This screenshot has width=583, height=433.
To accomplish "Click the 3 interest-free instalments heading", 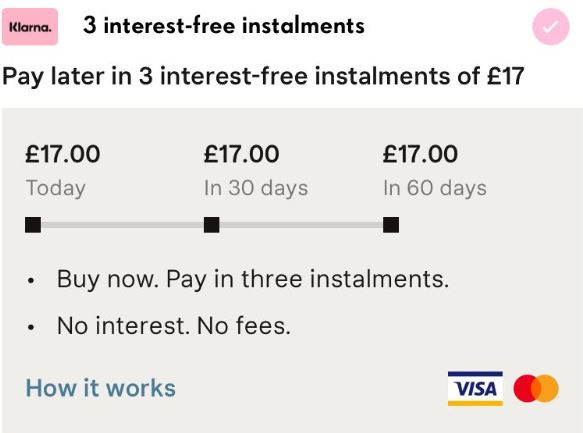I will [x=224, y=26].
